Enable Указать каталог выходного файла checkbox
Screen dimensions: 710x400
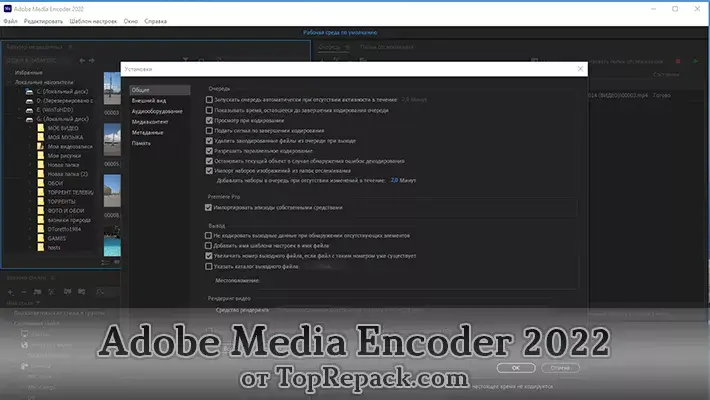pos(208,266)
